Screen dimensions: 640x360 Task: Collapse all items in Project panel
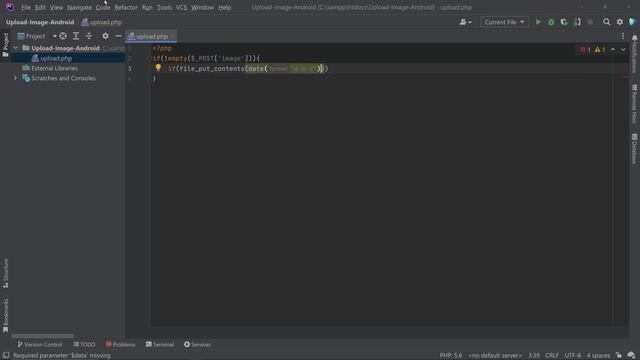coord(89,36)
